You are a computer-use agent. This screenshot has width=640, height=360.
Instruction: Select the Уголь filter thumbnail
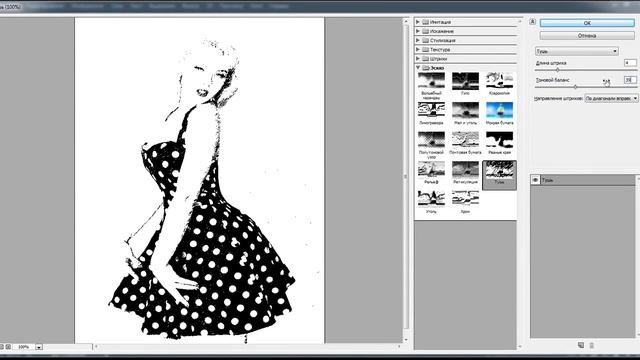[x=431, y=199]
